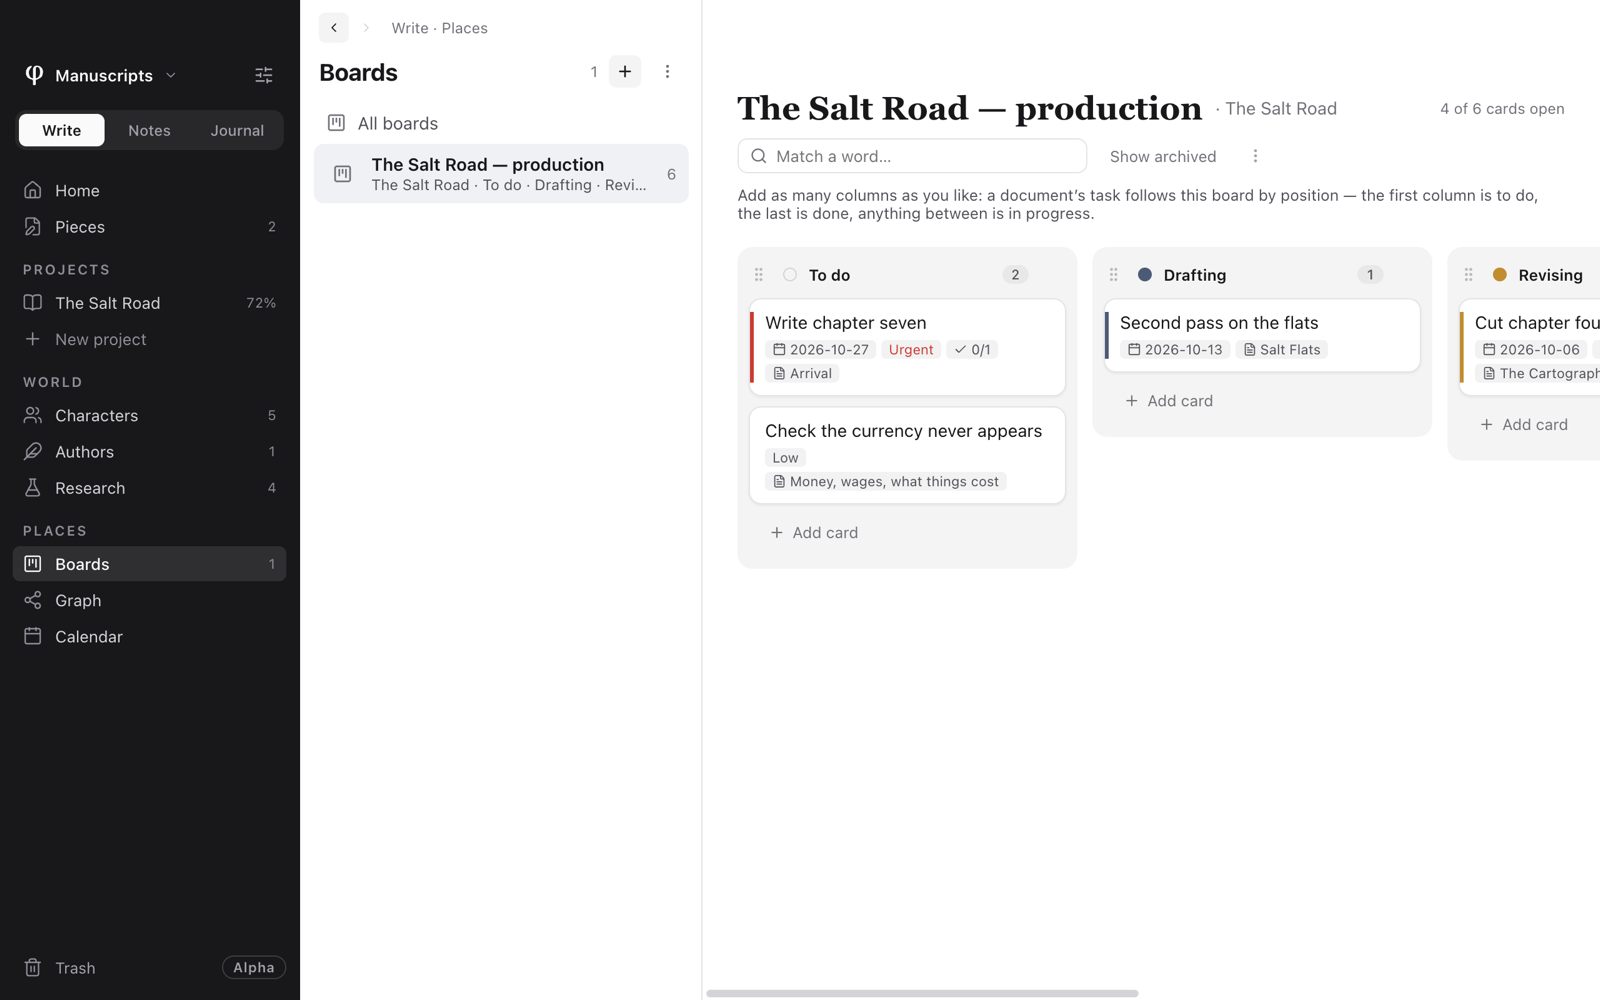
Task: Expand the Manuscripts workspace dropdown
Action: [171, 75]
